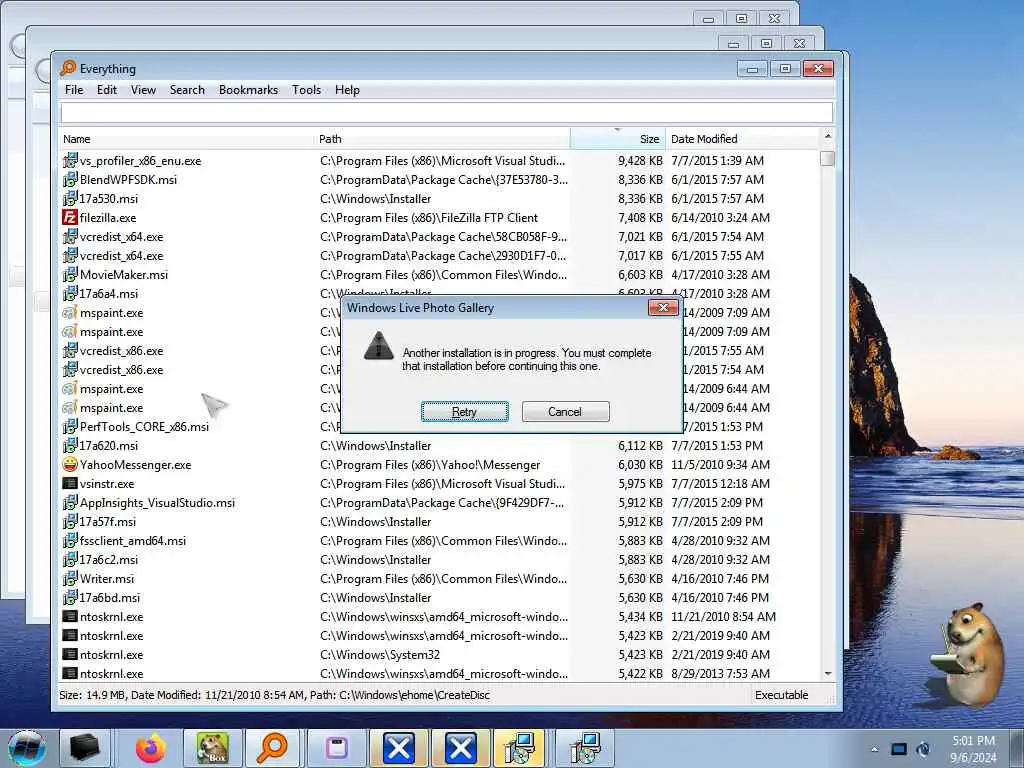The image size is (1024, 768).
Task: Select the vcredist_x64.exe sized 7,017 KB
Action: [121, 255]
